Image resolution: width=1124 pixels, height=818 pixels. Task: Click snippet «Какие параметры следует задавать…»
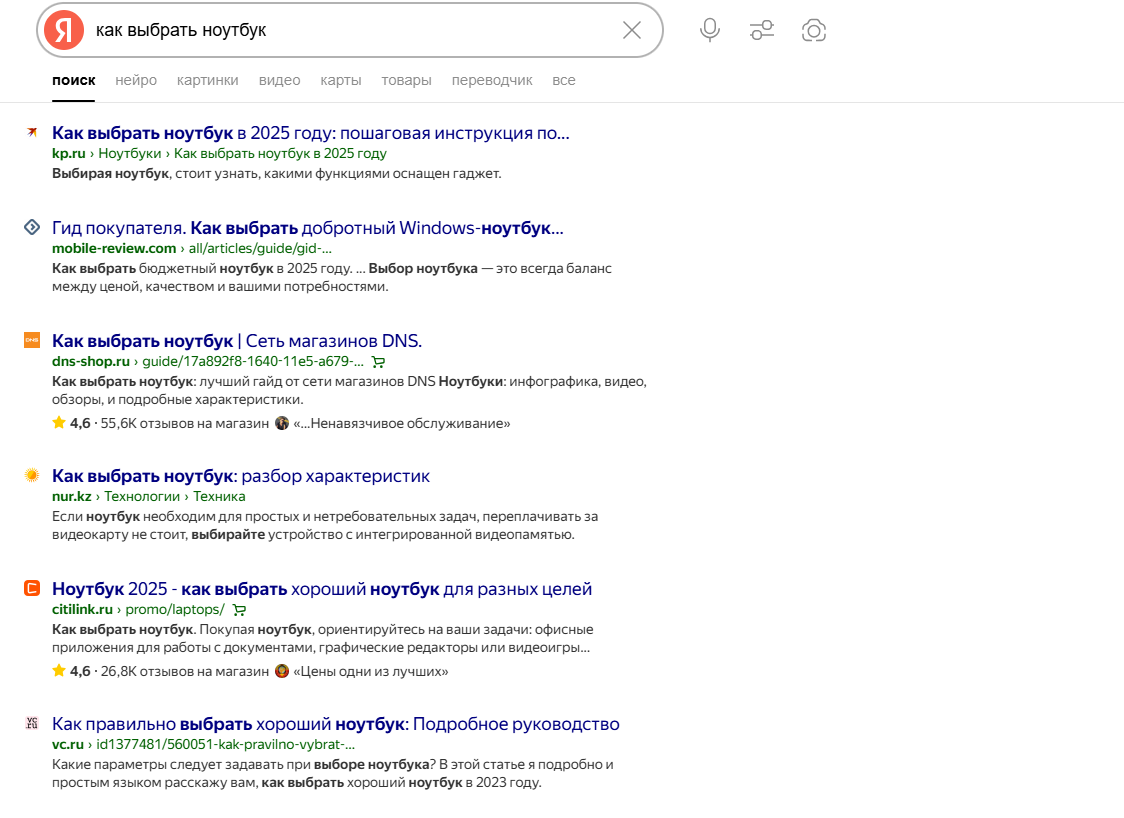[x=333, y=774]
